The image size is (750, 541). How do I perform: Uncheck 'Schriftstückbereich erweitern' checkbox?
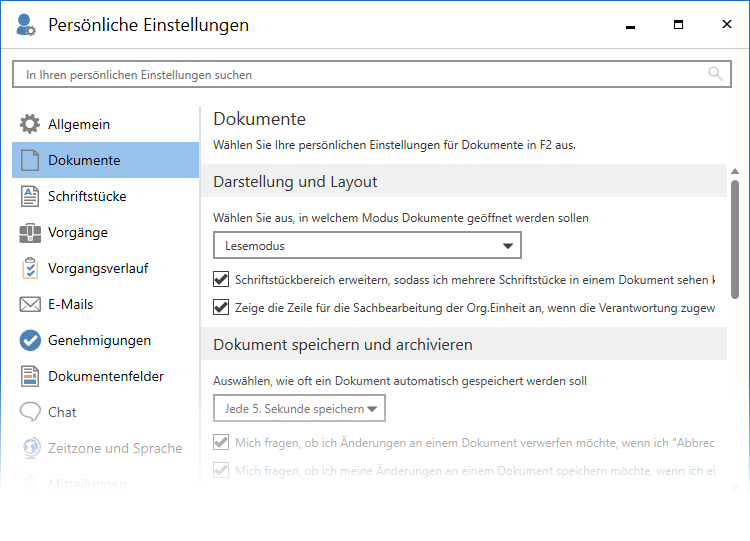[x=221, y=280]
